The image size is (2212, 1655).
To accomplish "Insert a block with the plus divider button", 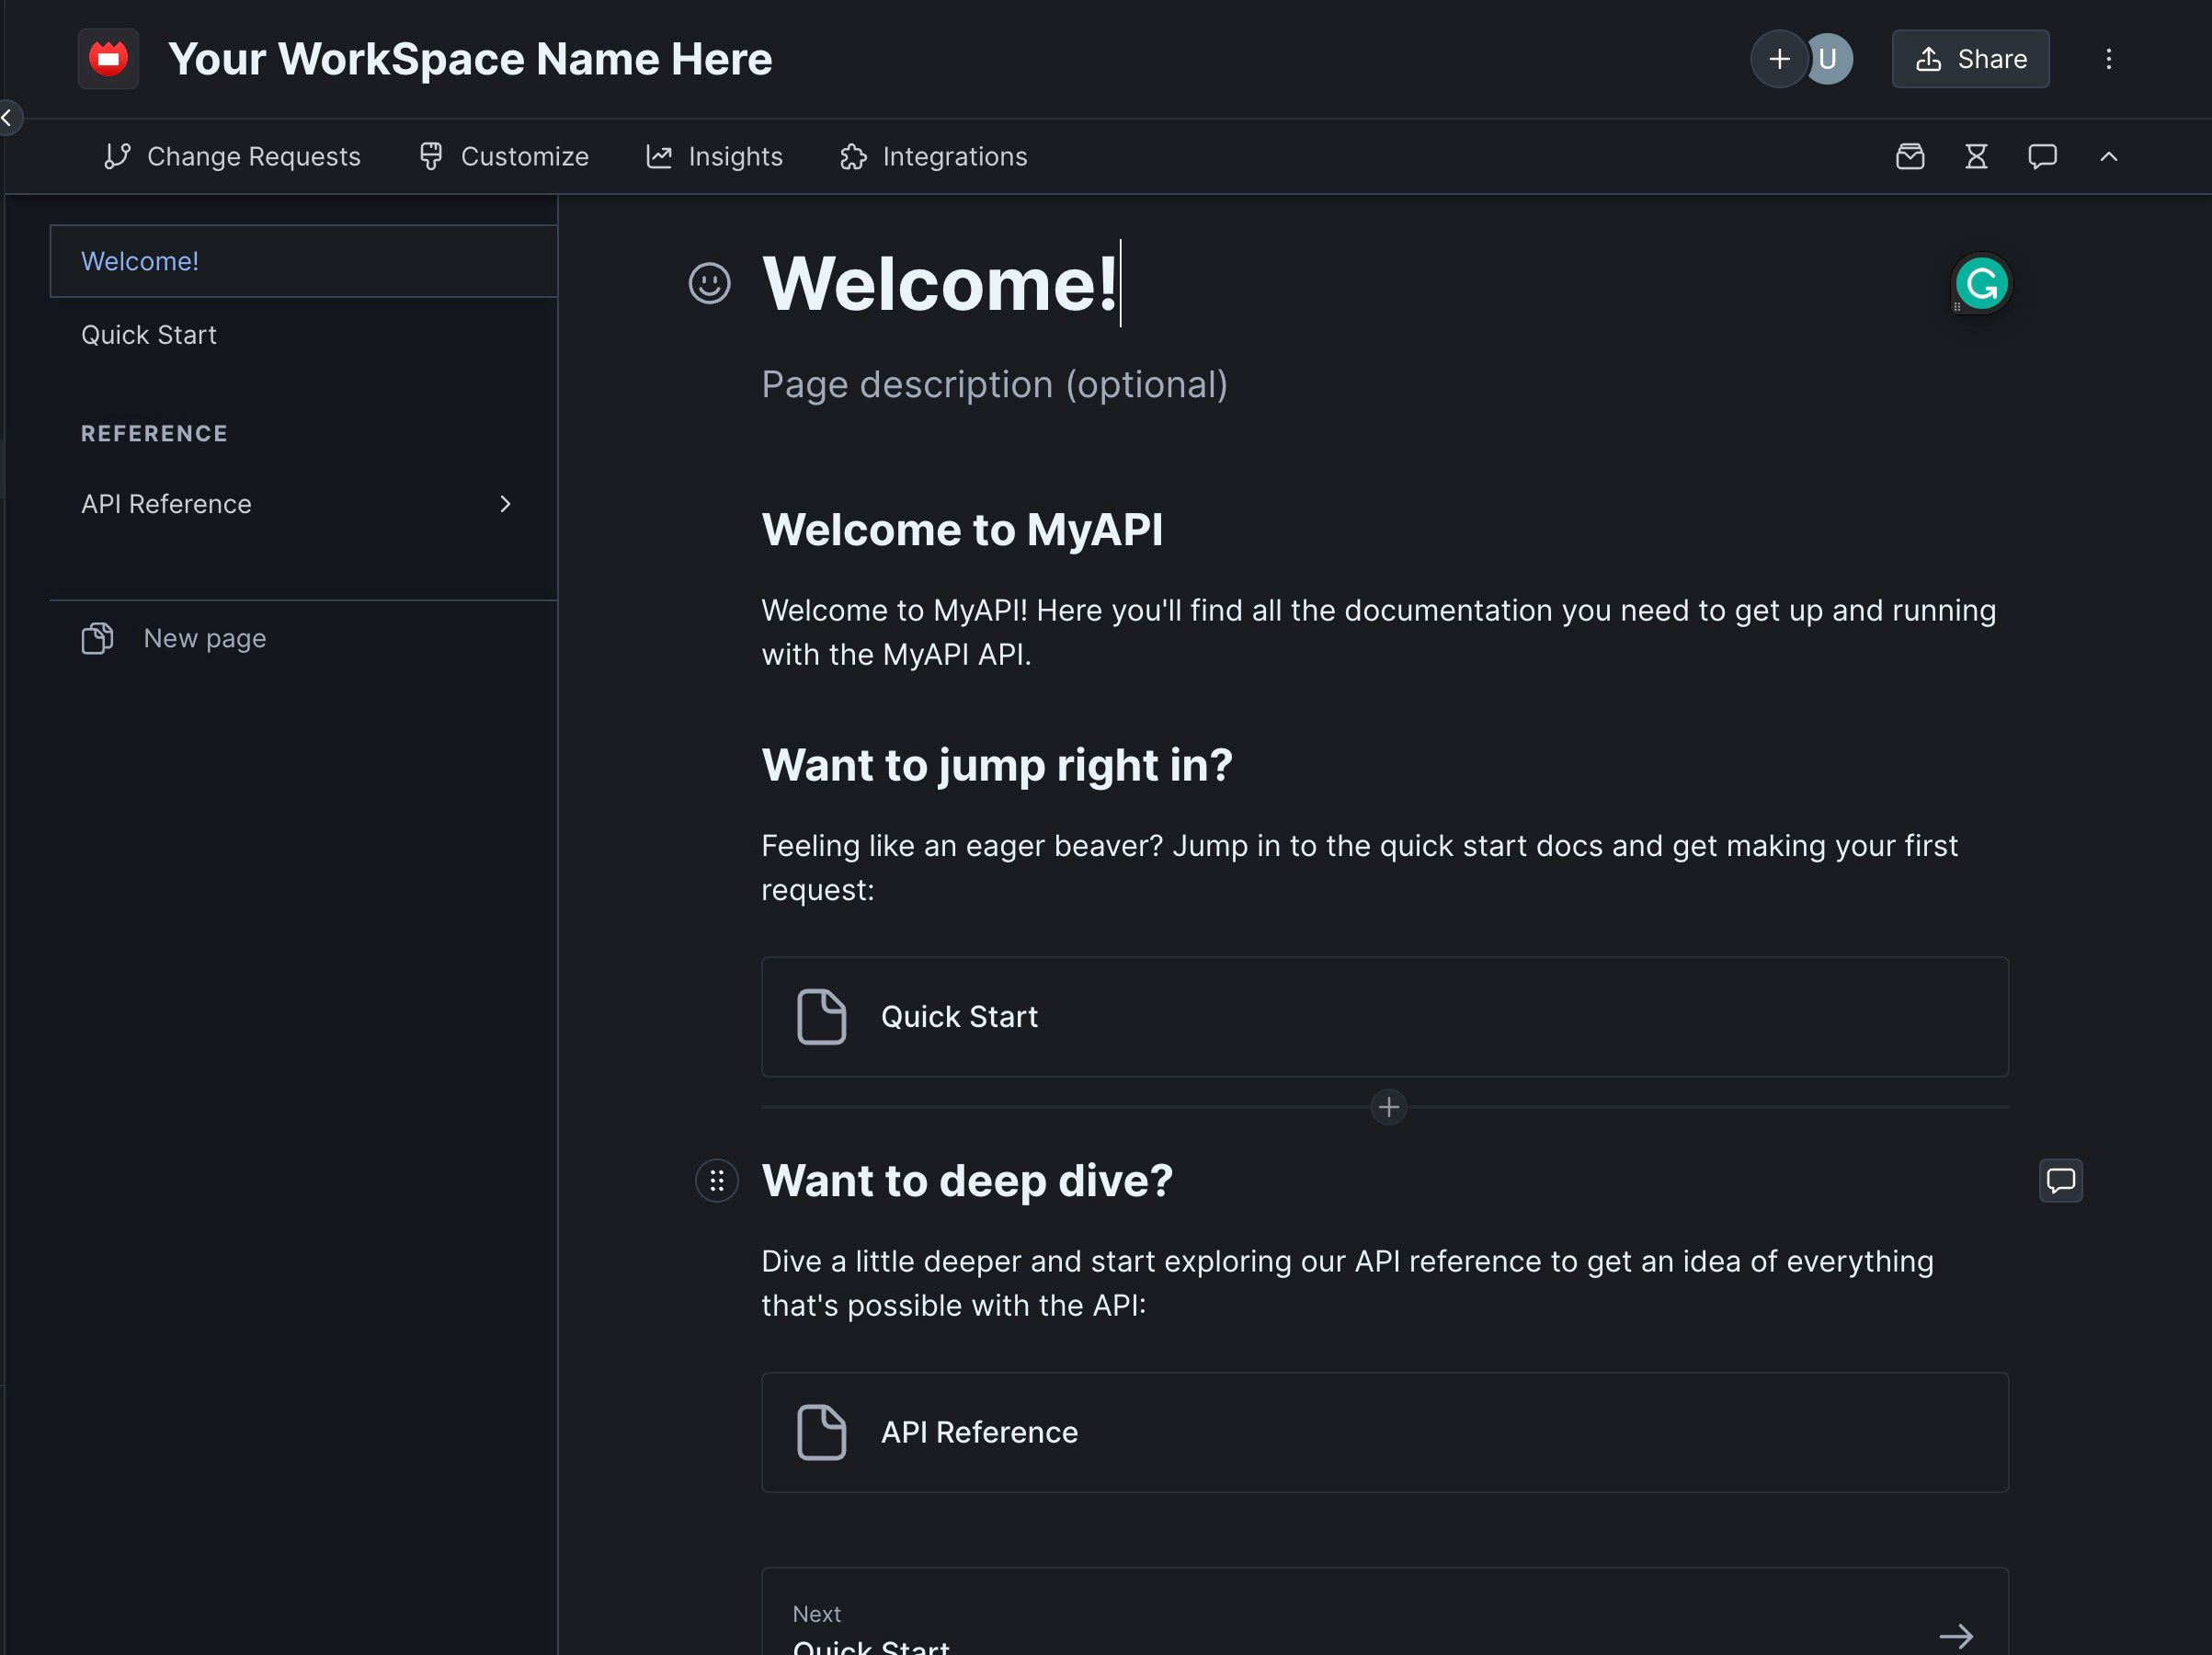I will [1388, 1107].
